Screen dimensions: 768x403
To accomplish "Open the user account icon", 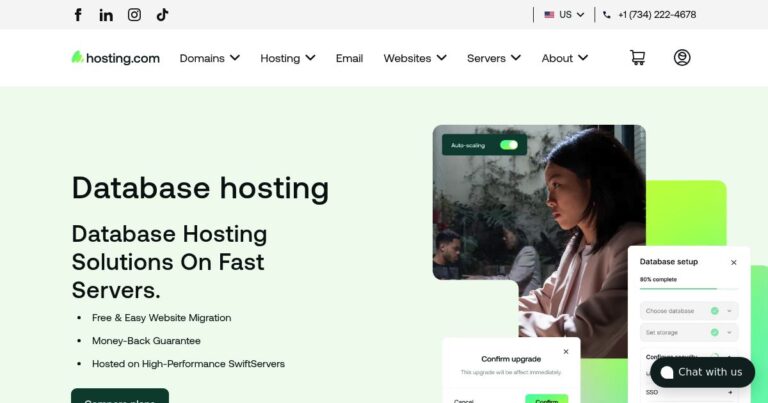I will pos(682,58).
